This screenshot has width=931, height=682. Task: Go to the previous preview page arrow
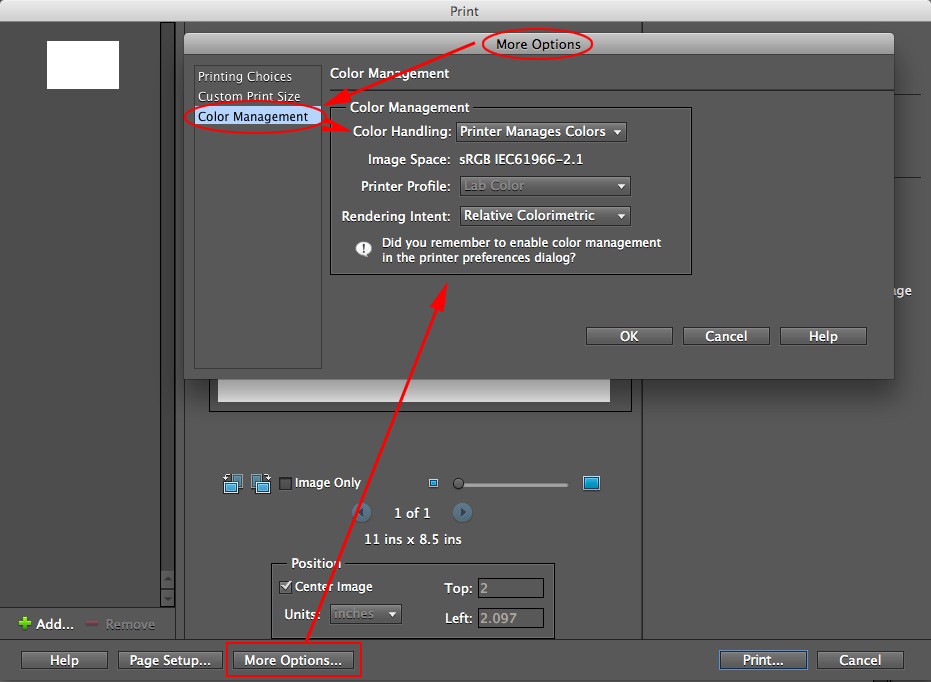tap(363, 512)
